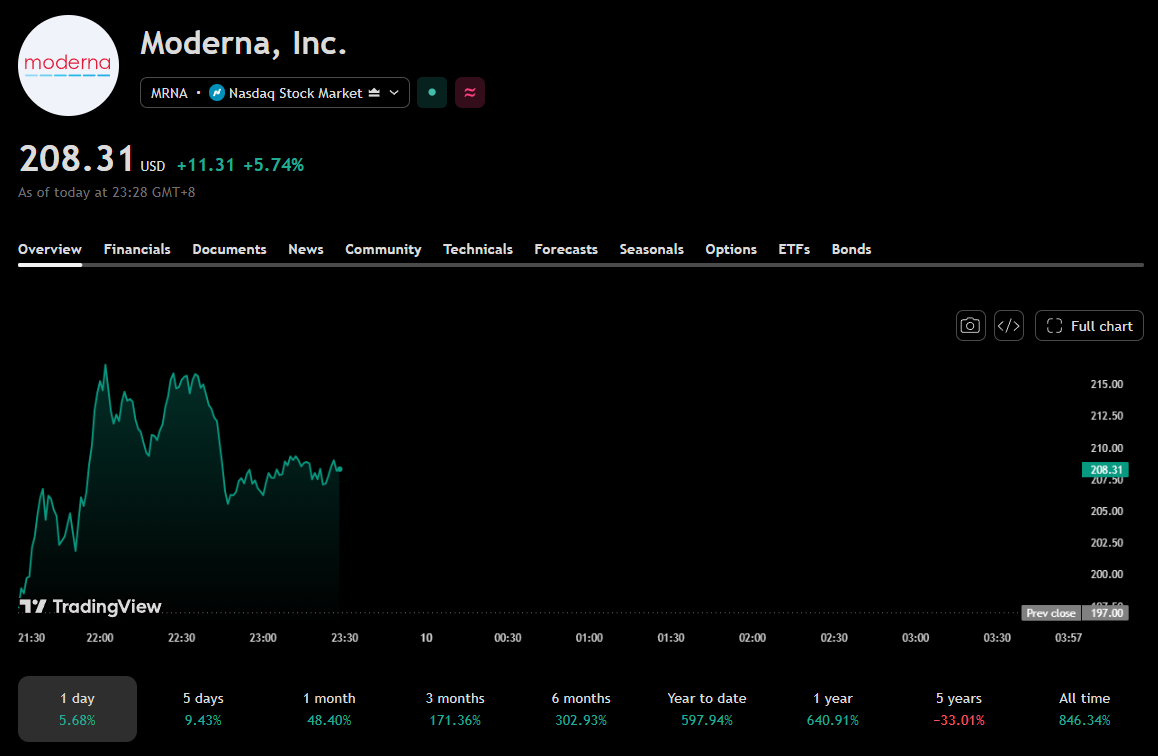Viewport: 1158px width, 756px height.
Task: Switch to the Technicals tab
Action: [x=478, y=250]
